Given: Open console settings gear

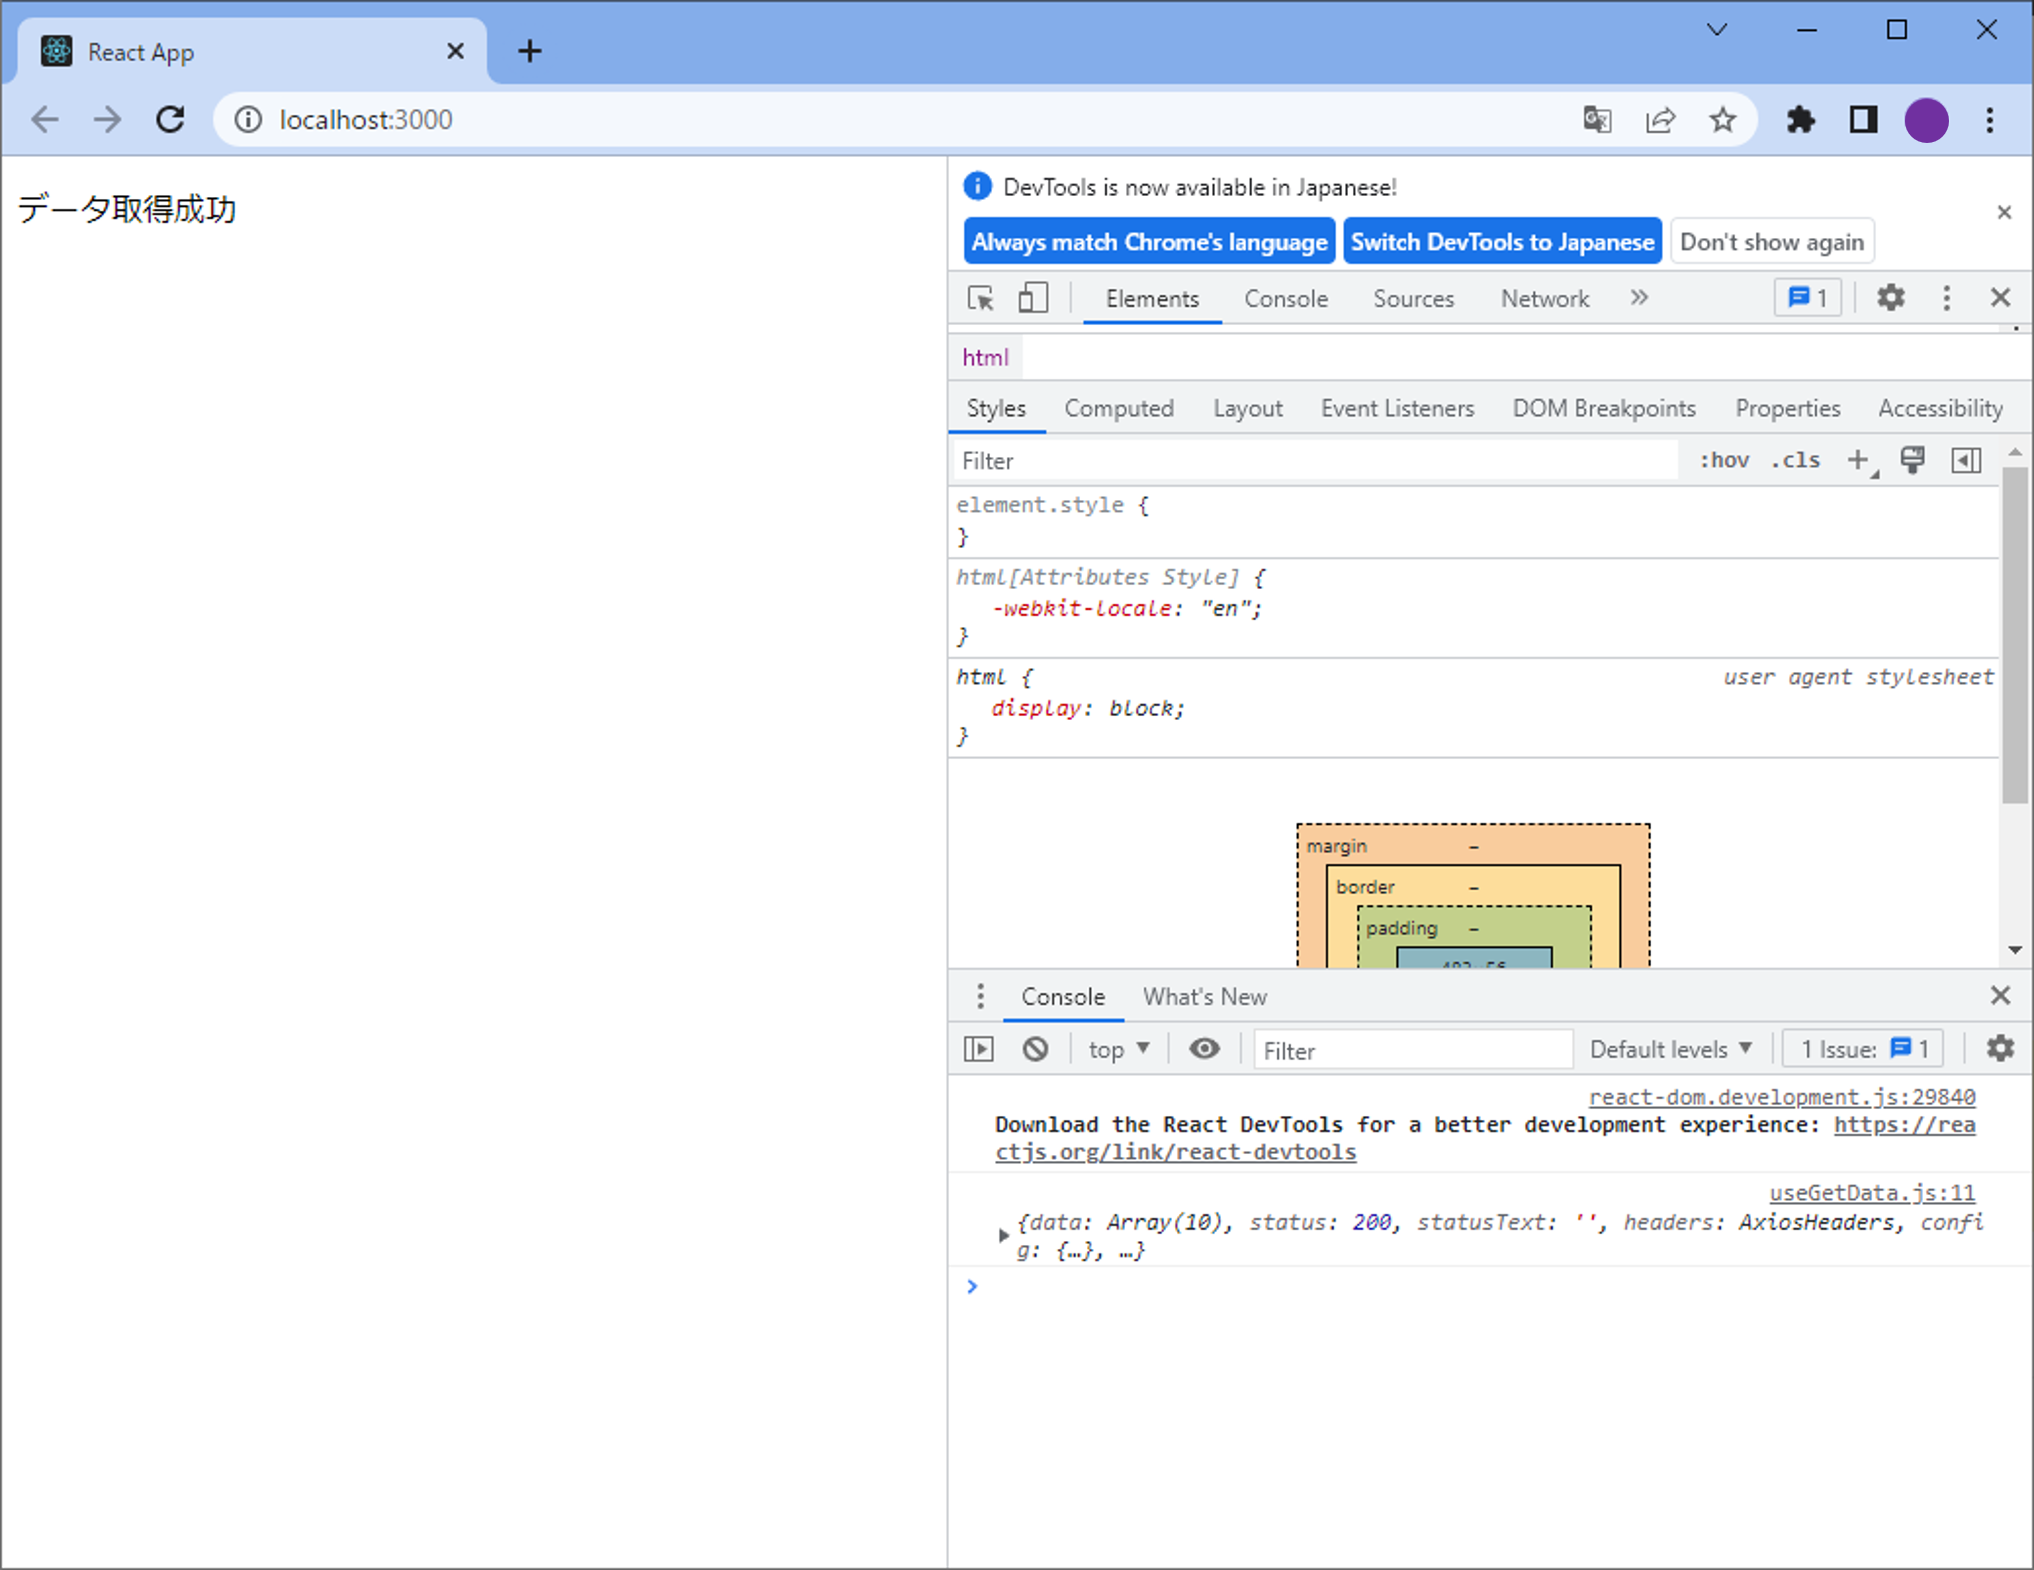Looking at the screenshot, I should click(2000, 1048).
